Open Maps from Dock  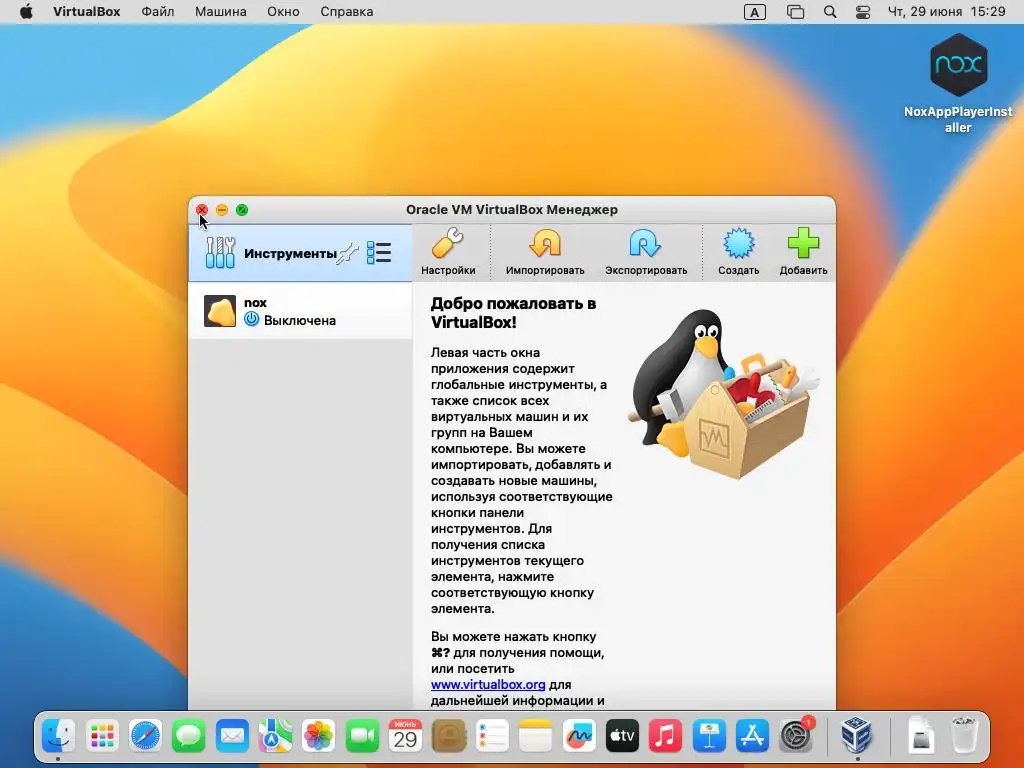(275, 737)
